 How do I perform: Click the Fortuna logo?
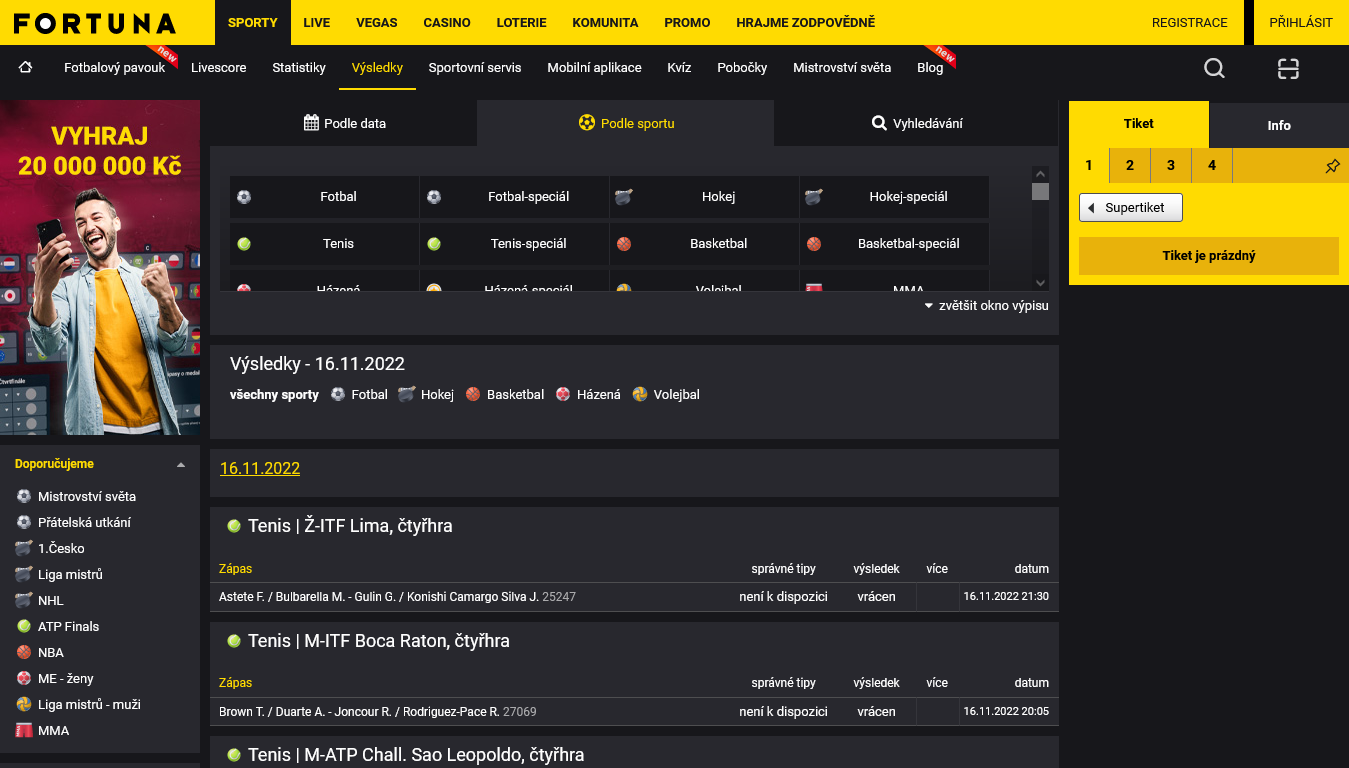click(96, 23)
